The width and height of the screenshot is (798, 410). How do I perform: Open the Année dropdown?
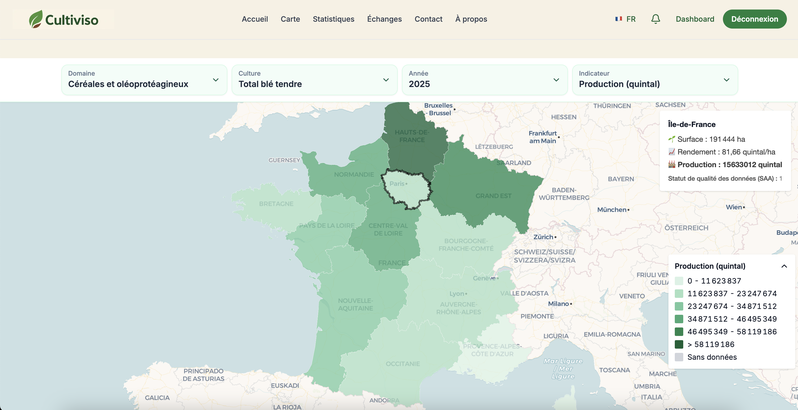coord(484,80)
